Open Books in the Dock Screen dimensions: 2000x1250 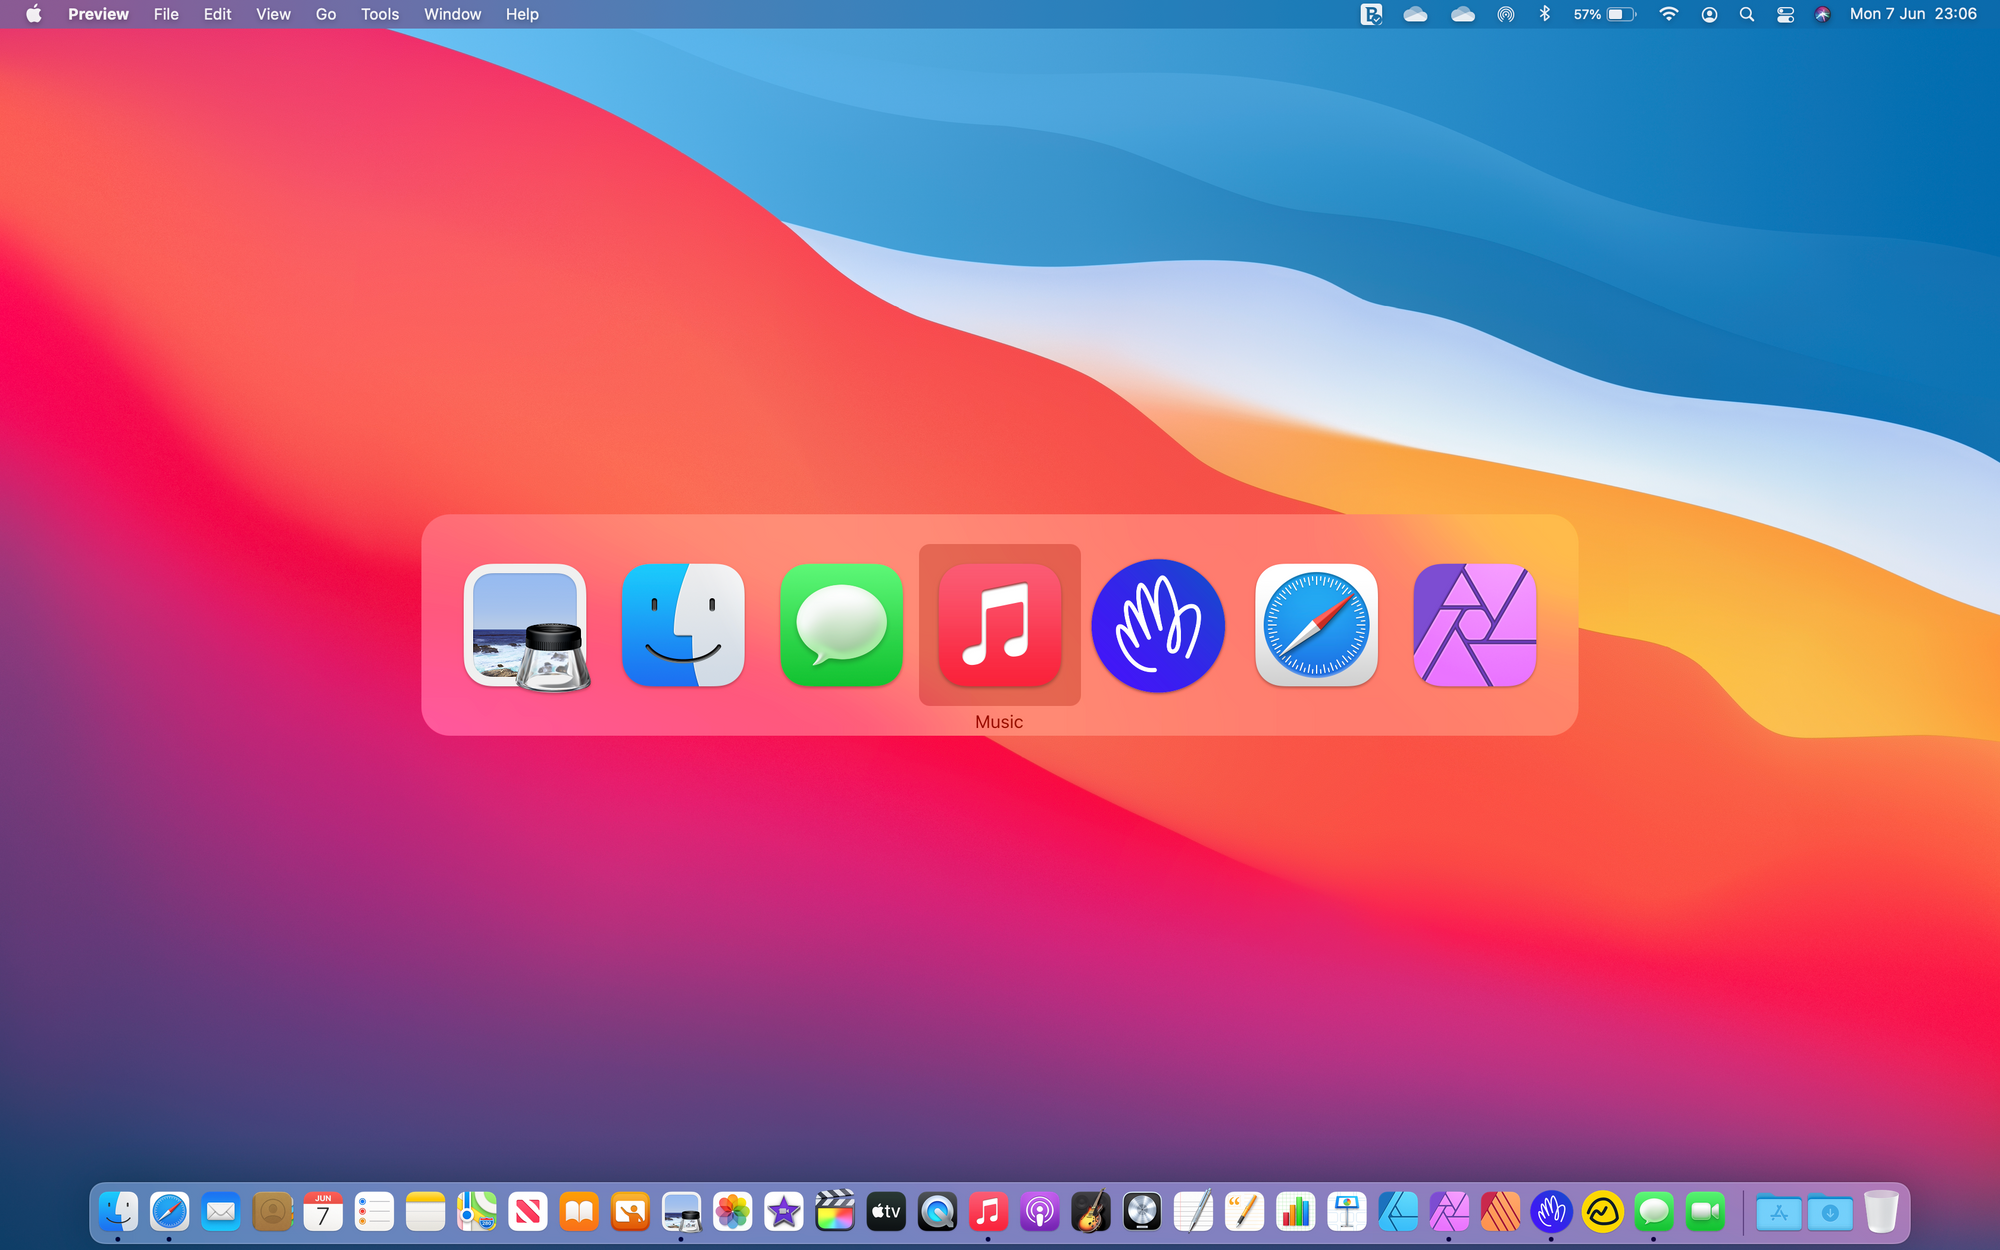tap(578, 1212)
